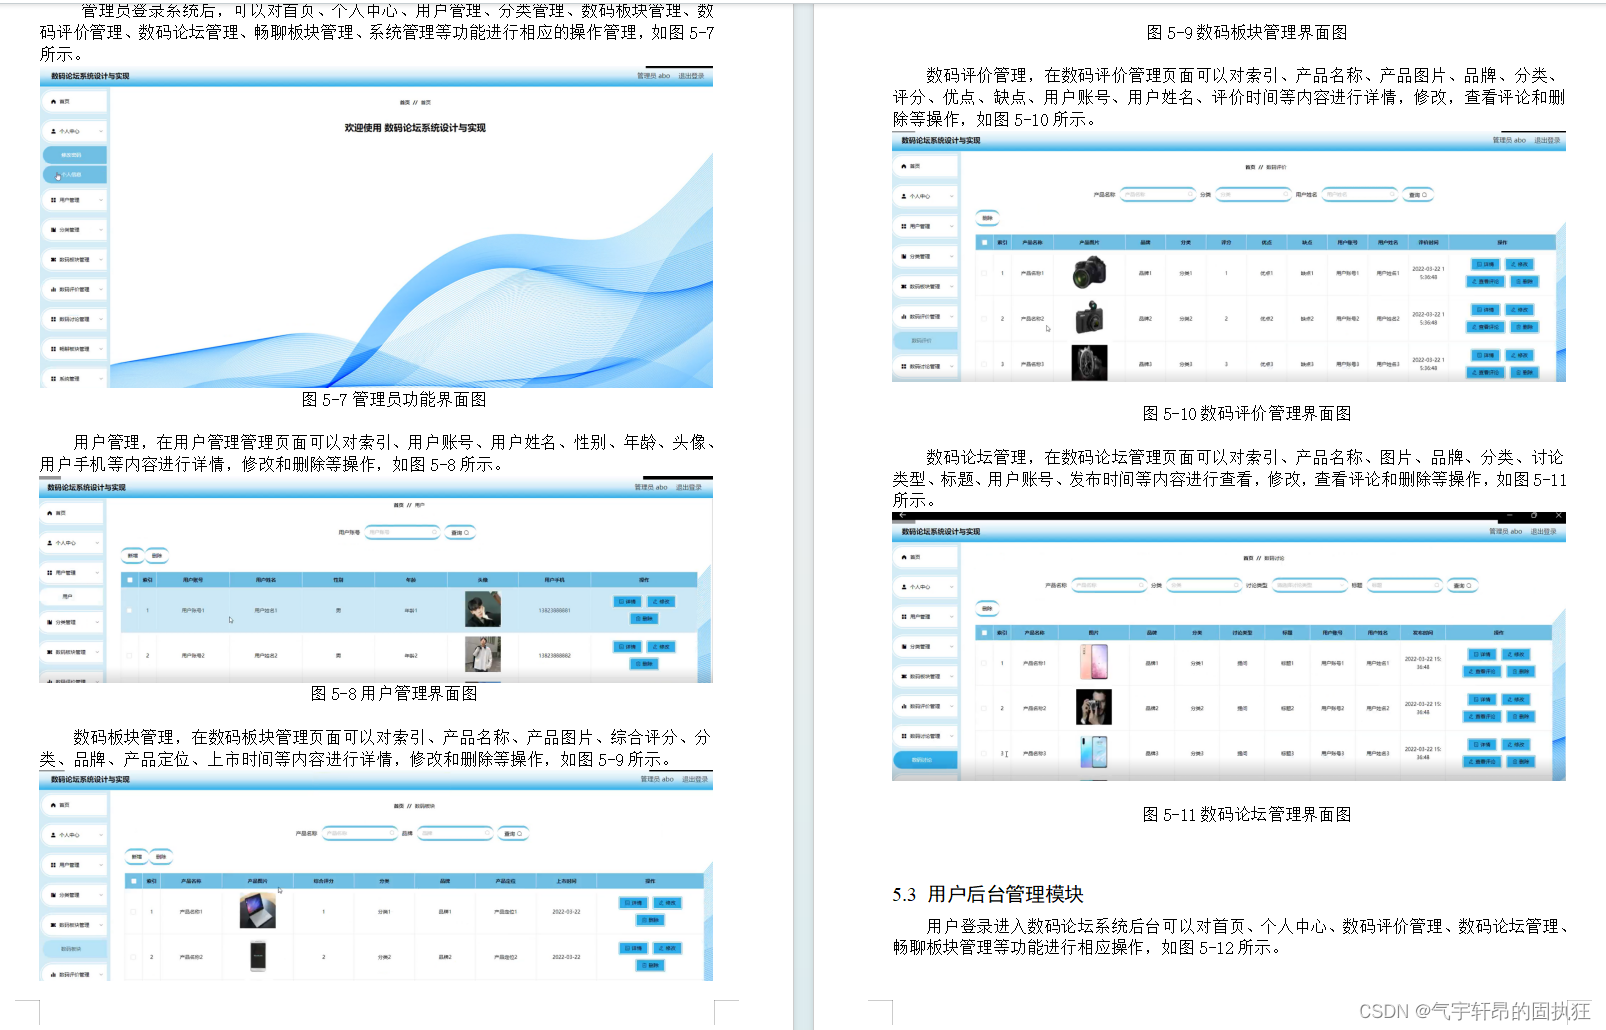
Task: Select the 修改密码 submenu item in Figure 5-7 sidebar
Action: [x=74, y=155]
